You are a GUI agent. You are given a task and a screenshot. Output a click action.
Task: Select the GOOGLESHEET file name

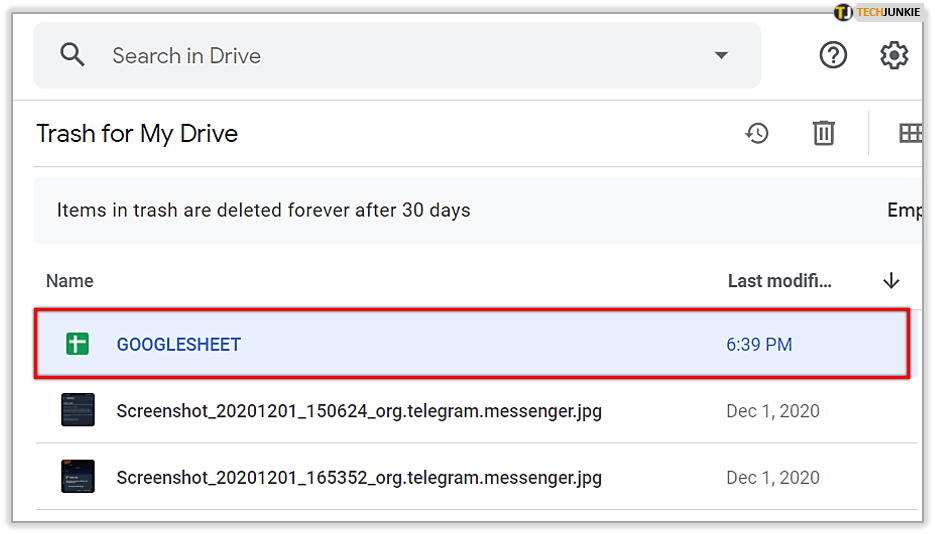(179, 345)
